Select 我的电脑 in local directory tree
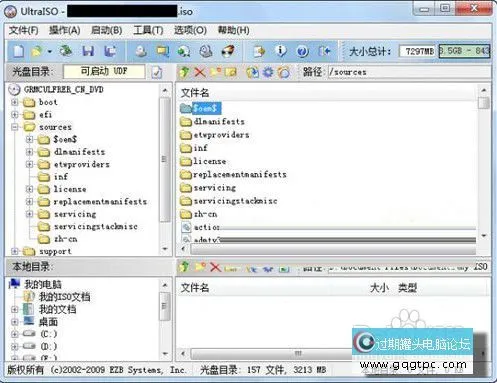 (43, 284)
